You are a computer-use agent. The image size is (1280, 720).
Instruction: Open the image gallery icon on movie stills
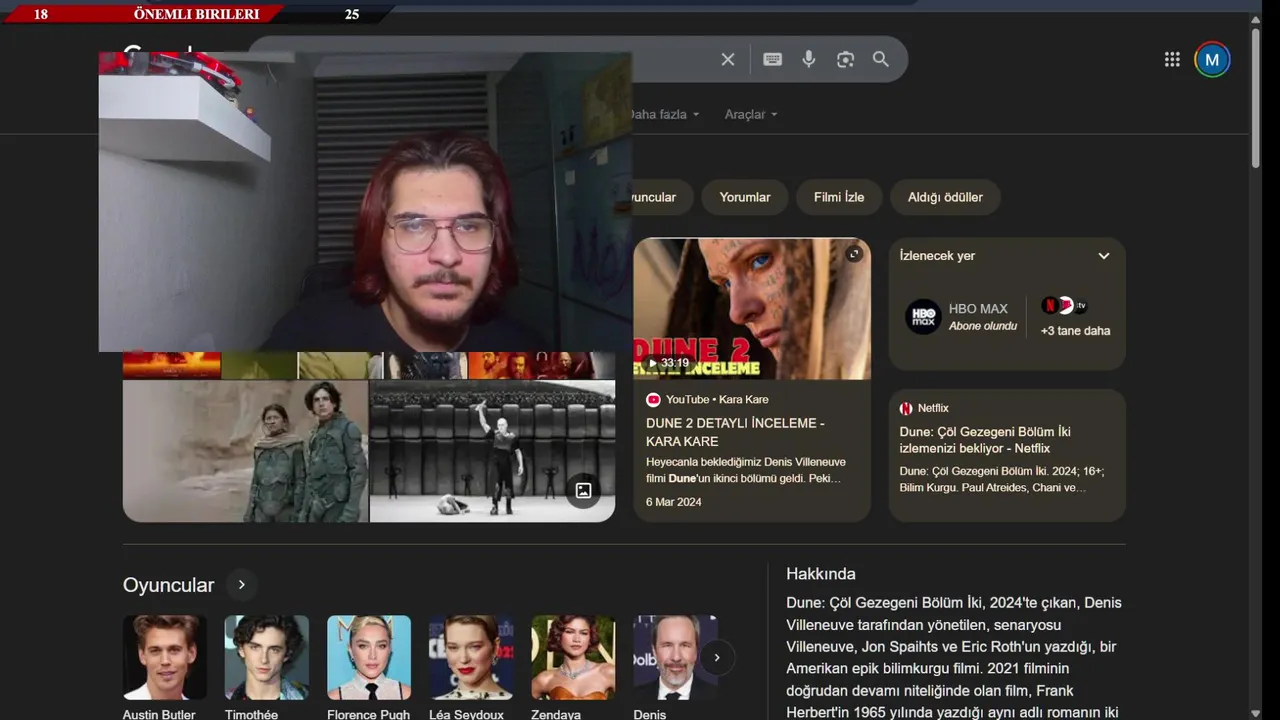click(x=583, y=490)
